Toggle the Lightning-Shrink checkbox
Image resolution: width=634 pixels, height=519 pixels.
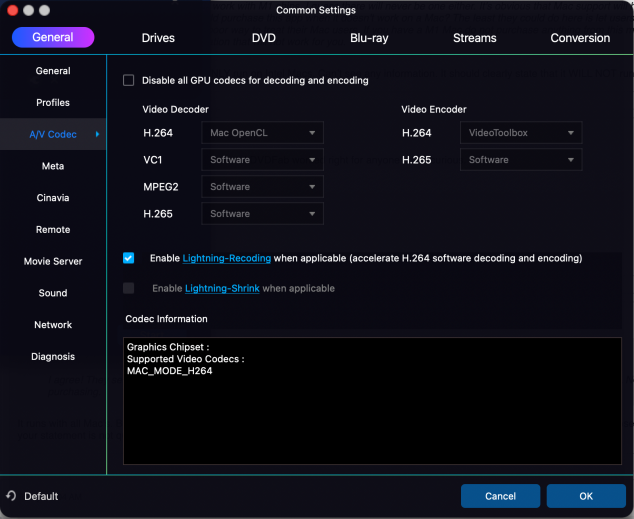pyautogui.click(x=128, y=288)
